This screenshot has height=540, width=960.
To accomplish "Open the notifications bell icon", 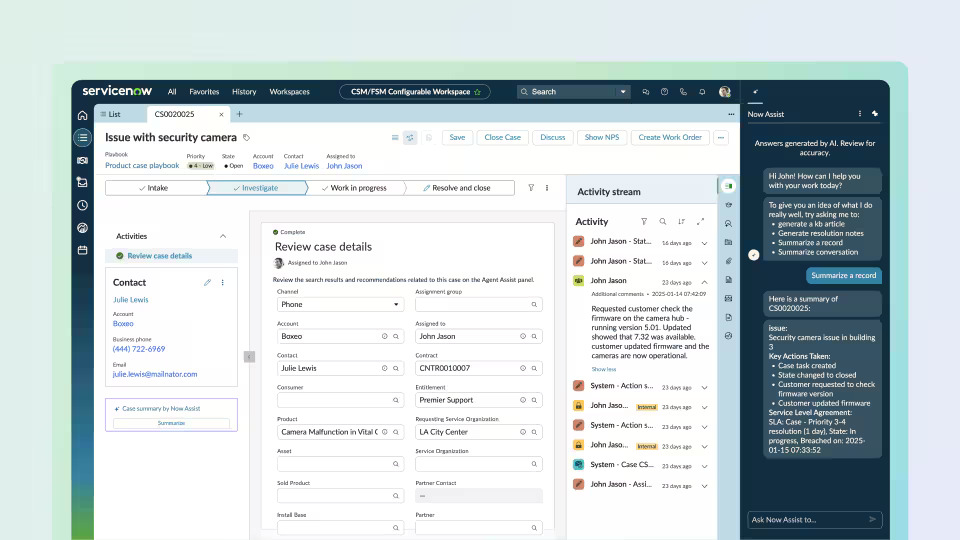I will tap(702, 92).
